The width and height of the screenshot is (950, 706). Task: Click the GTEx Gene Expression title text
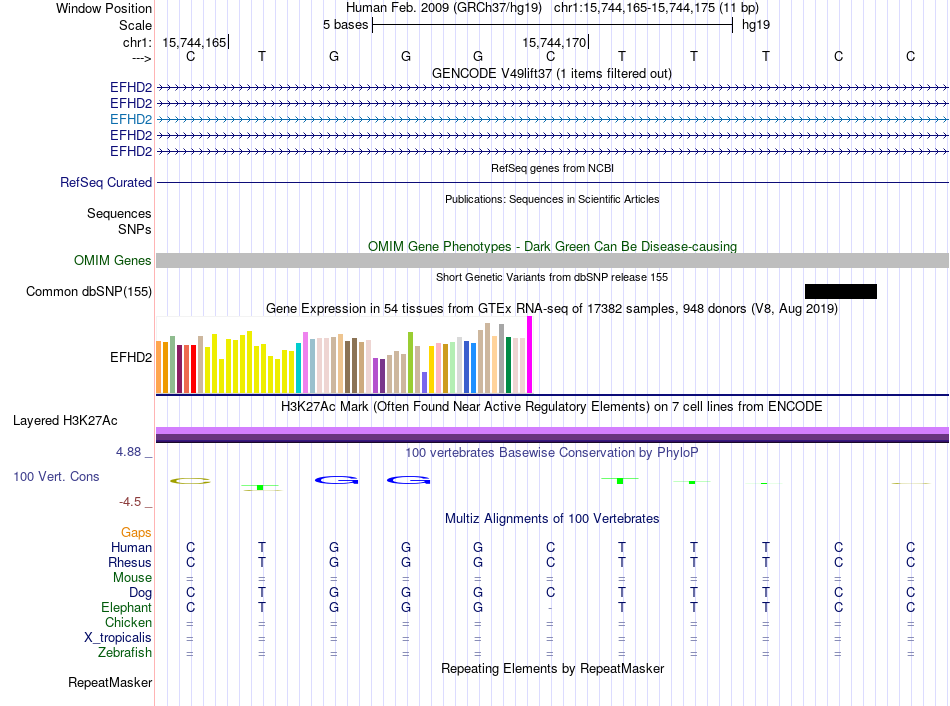tap(552, 308)
